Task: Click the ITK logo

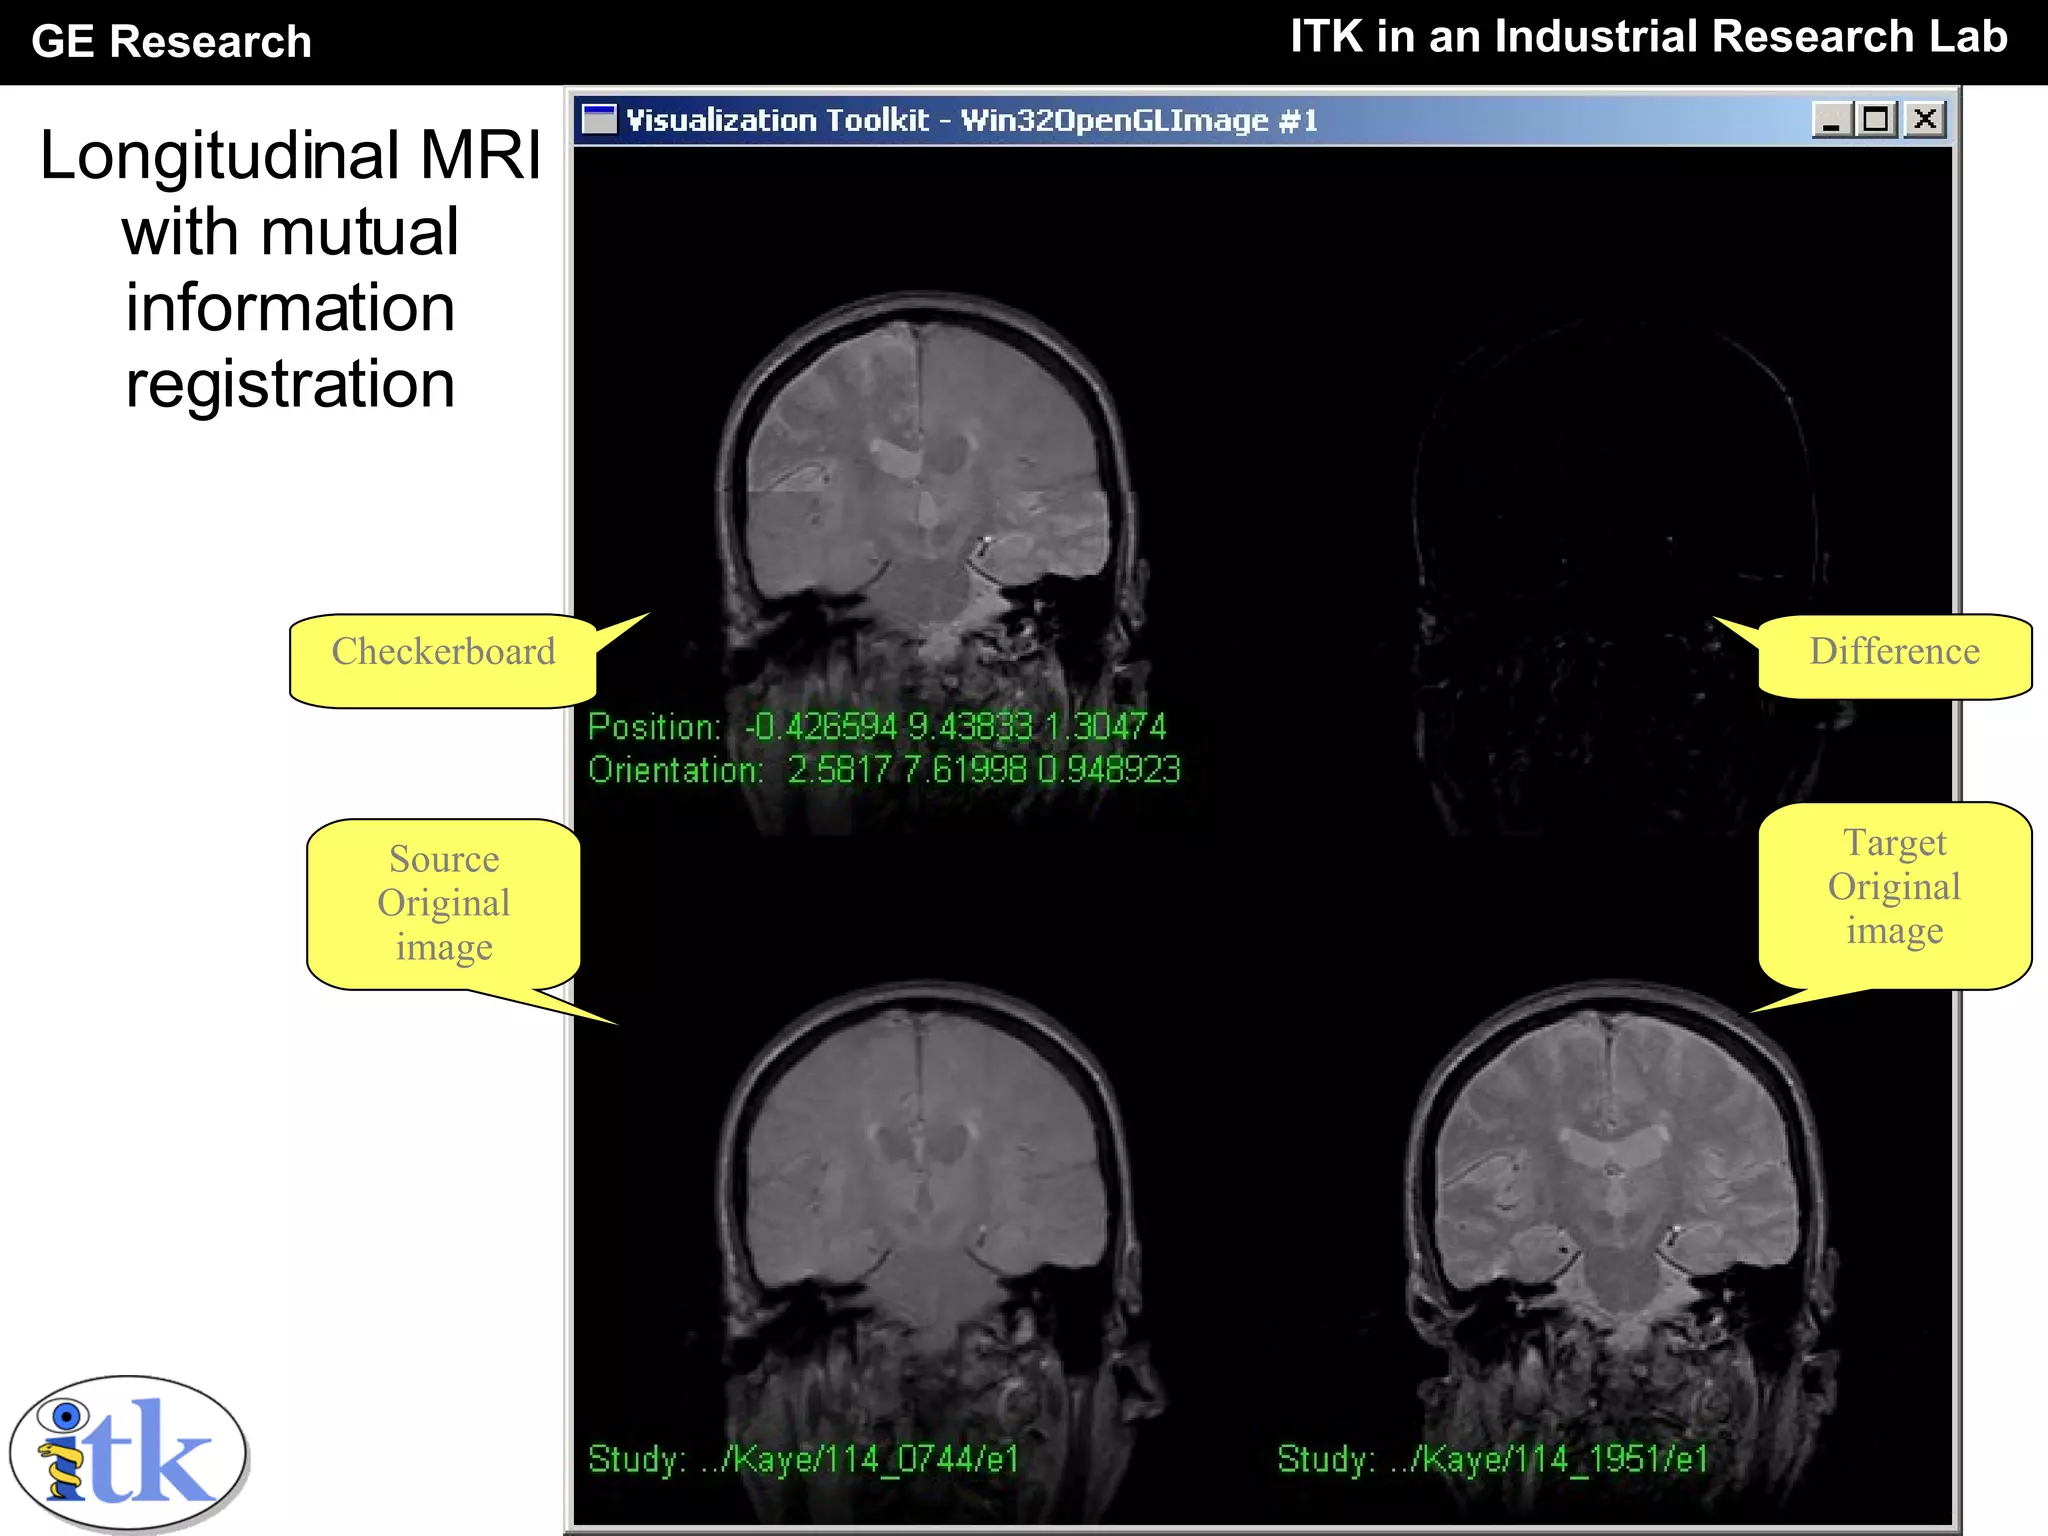Action: pos(128,1452)
